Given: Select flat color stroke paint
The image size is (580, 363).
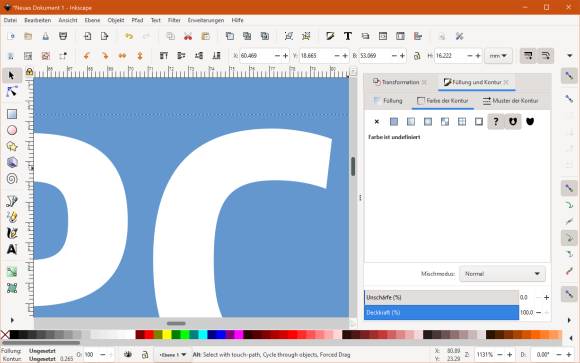Looking at the screenshot, I should click(x=394, y=121).
